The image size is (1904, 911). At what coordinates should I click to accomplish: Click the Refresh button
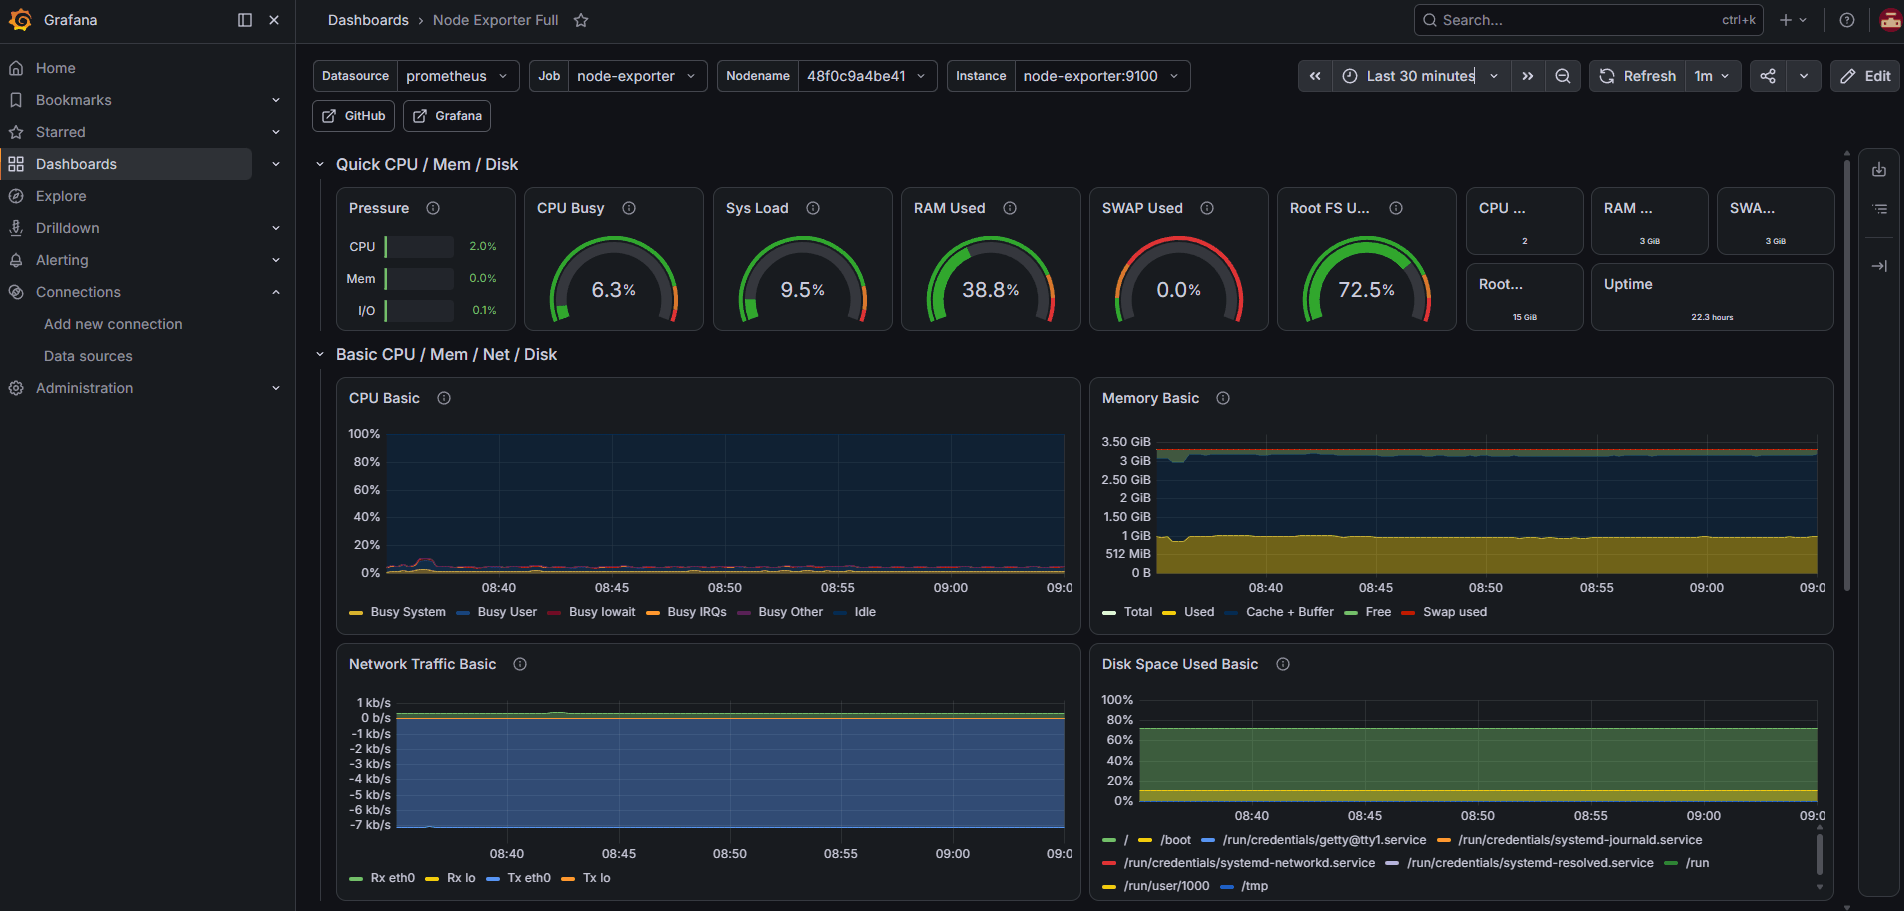click(1637, 76)
